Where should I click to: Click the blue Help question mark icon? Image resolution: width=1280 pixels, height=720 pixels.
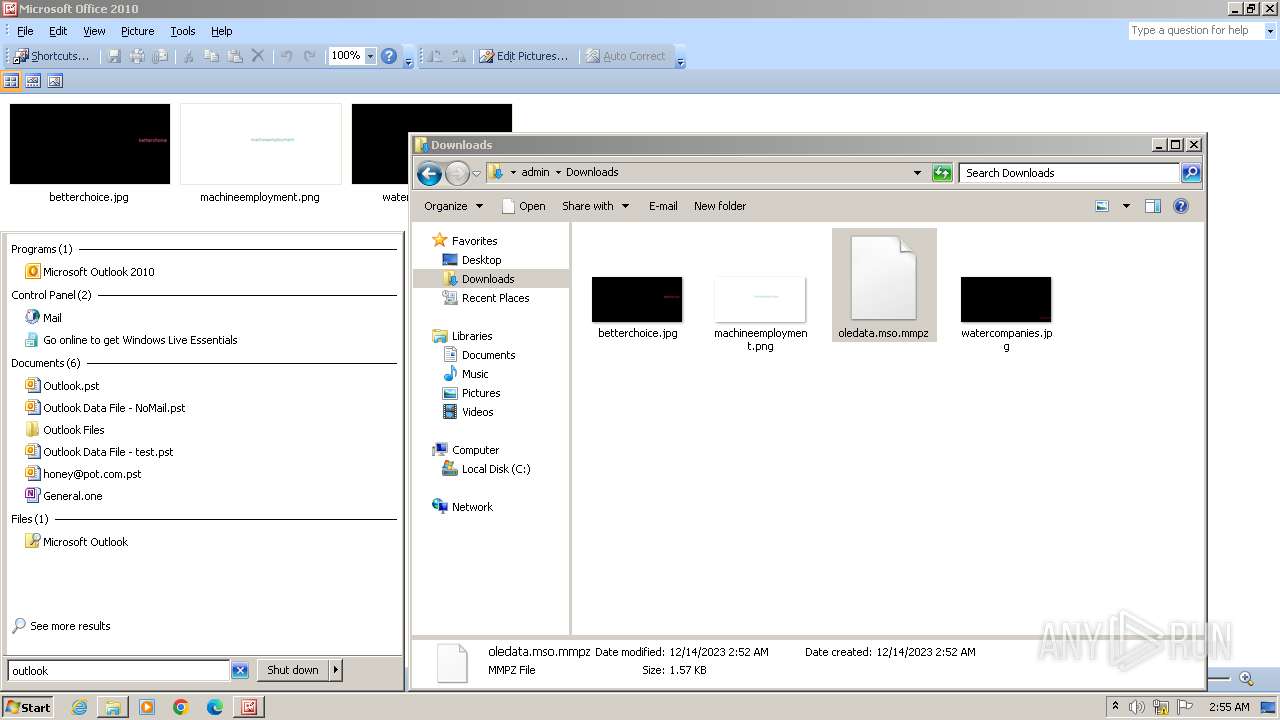click(x=389, y=56)
